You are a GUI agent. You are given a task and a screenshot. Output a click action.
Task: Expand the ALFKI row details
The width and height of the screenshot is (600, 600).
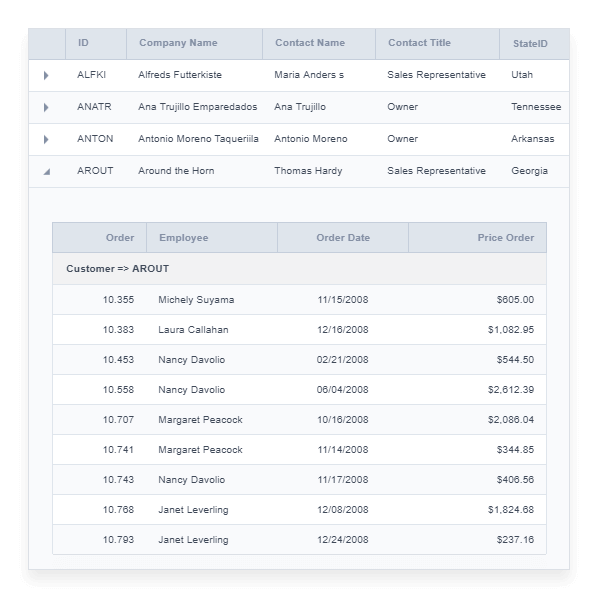click(46, 75)
